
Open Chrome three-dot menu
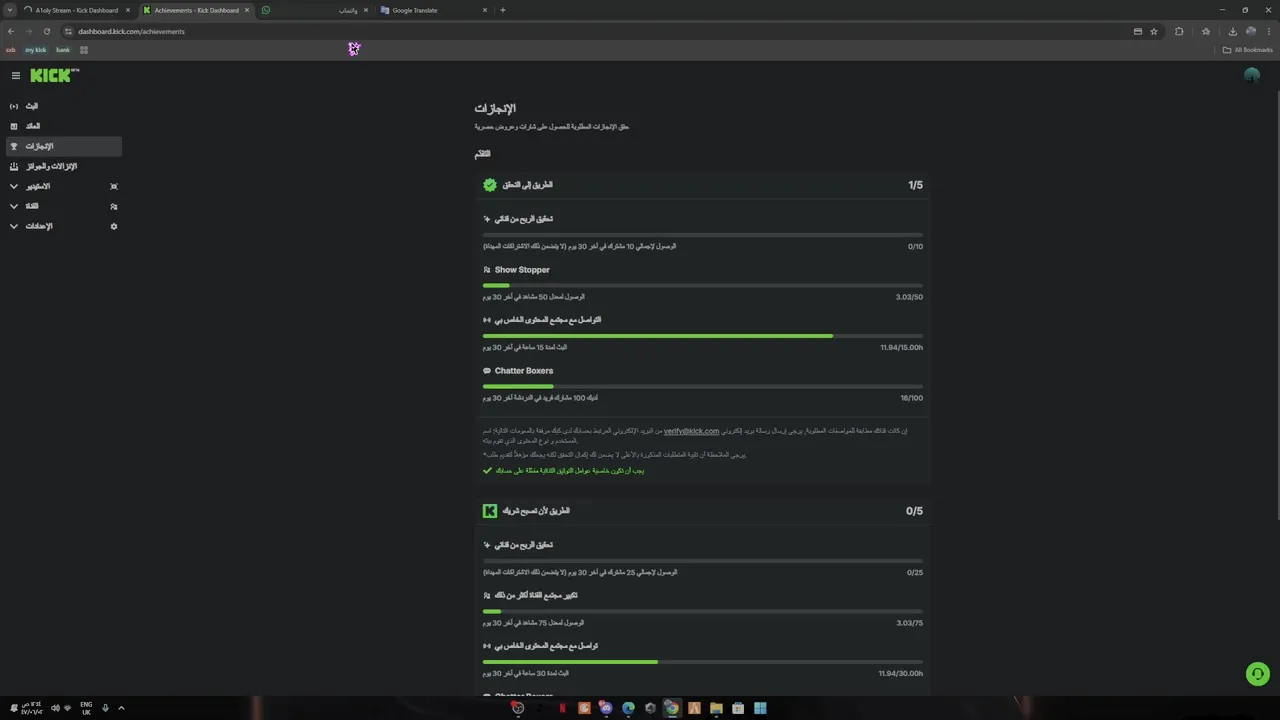click(1268, 31)
